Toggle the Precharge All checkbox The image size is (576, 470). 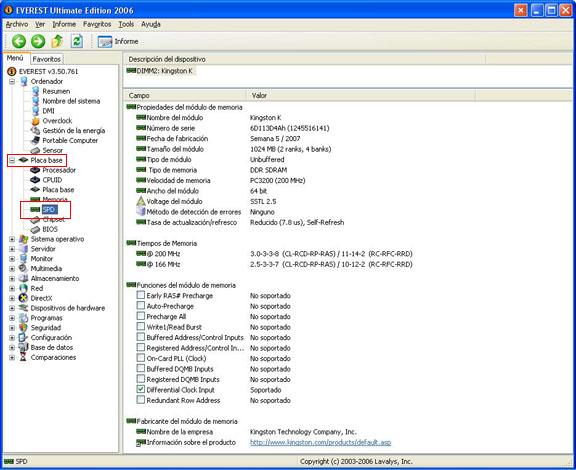[x=141, y=316]
